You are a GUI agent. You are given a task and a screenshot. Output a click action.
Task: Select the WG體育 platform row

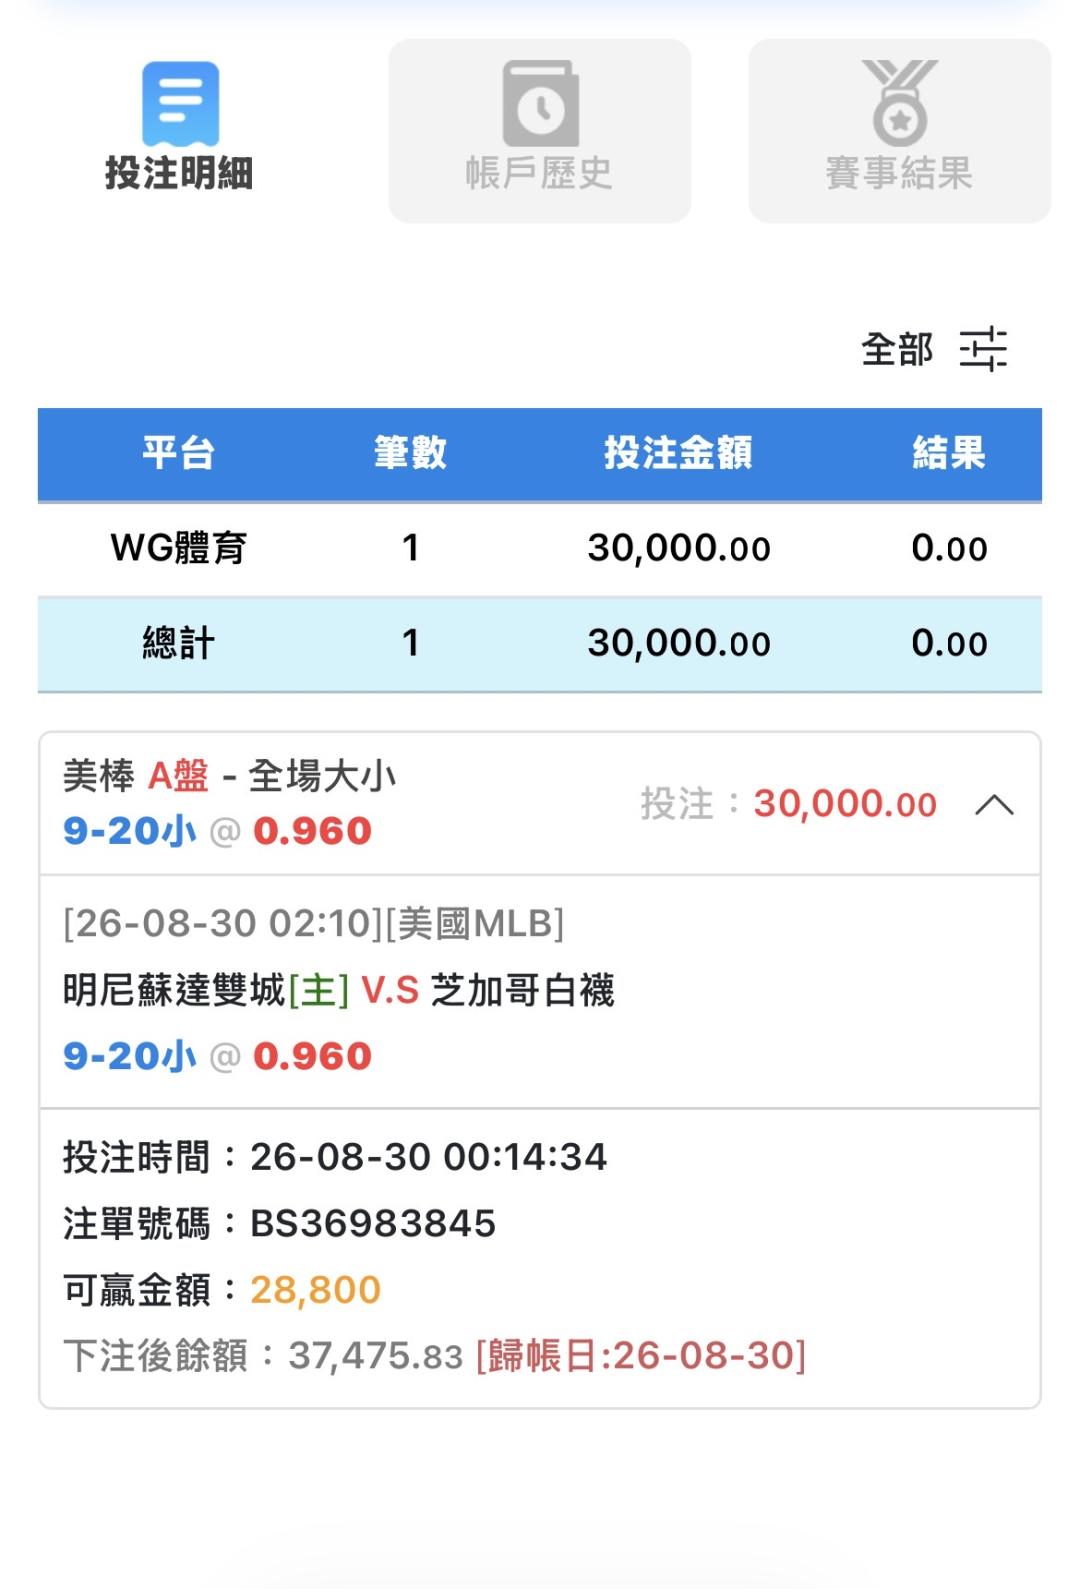(540, 548)
